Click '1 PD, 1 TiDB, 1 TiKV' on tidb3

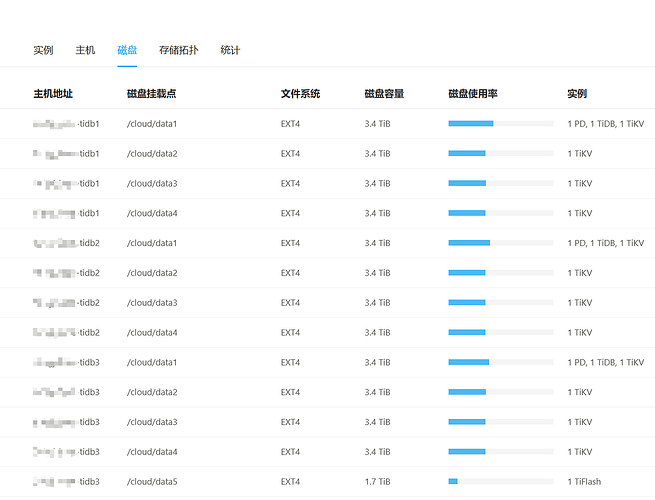[606, 362]
